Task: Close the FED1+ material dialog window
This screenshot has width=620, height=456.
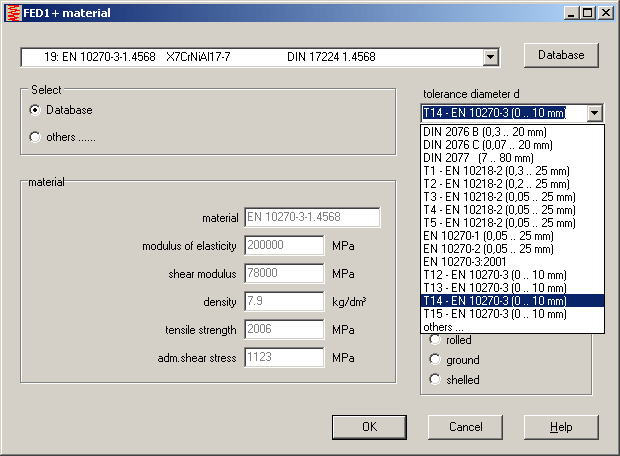Action: [x=604, y=13]
